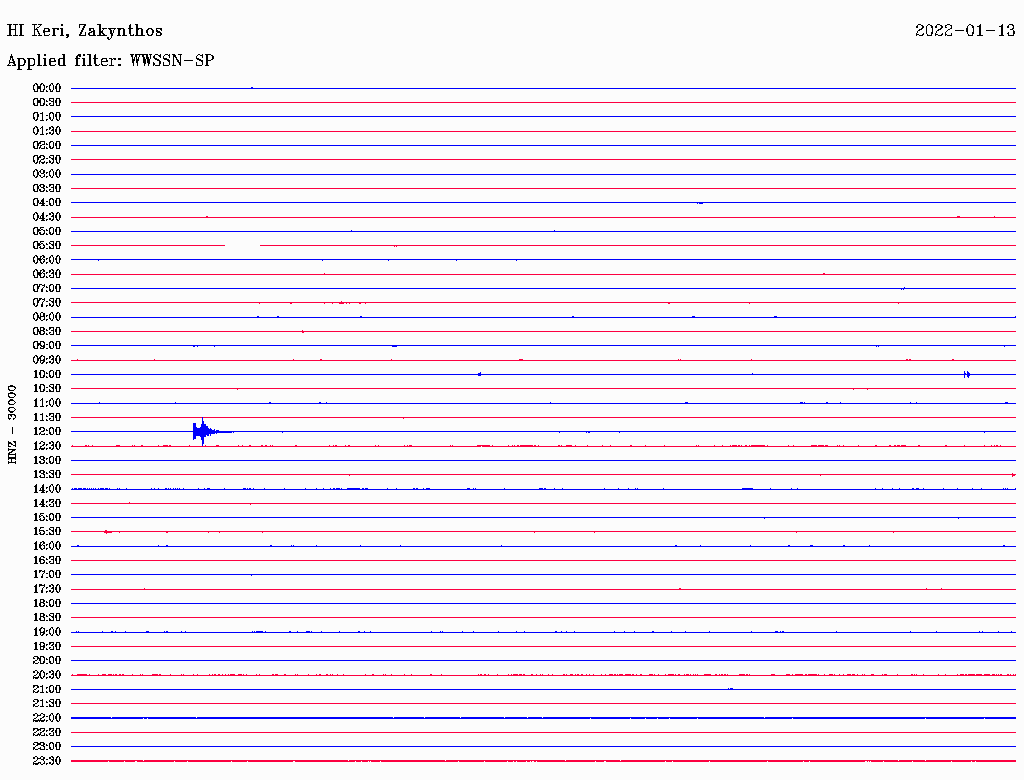Viewport: 1024px width, 780px height.
Task: Click the 10:30 time label
Action: pyautogui.click(x=47, y=389)
